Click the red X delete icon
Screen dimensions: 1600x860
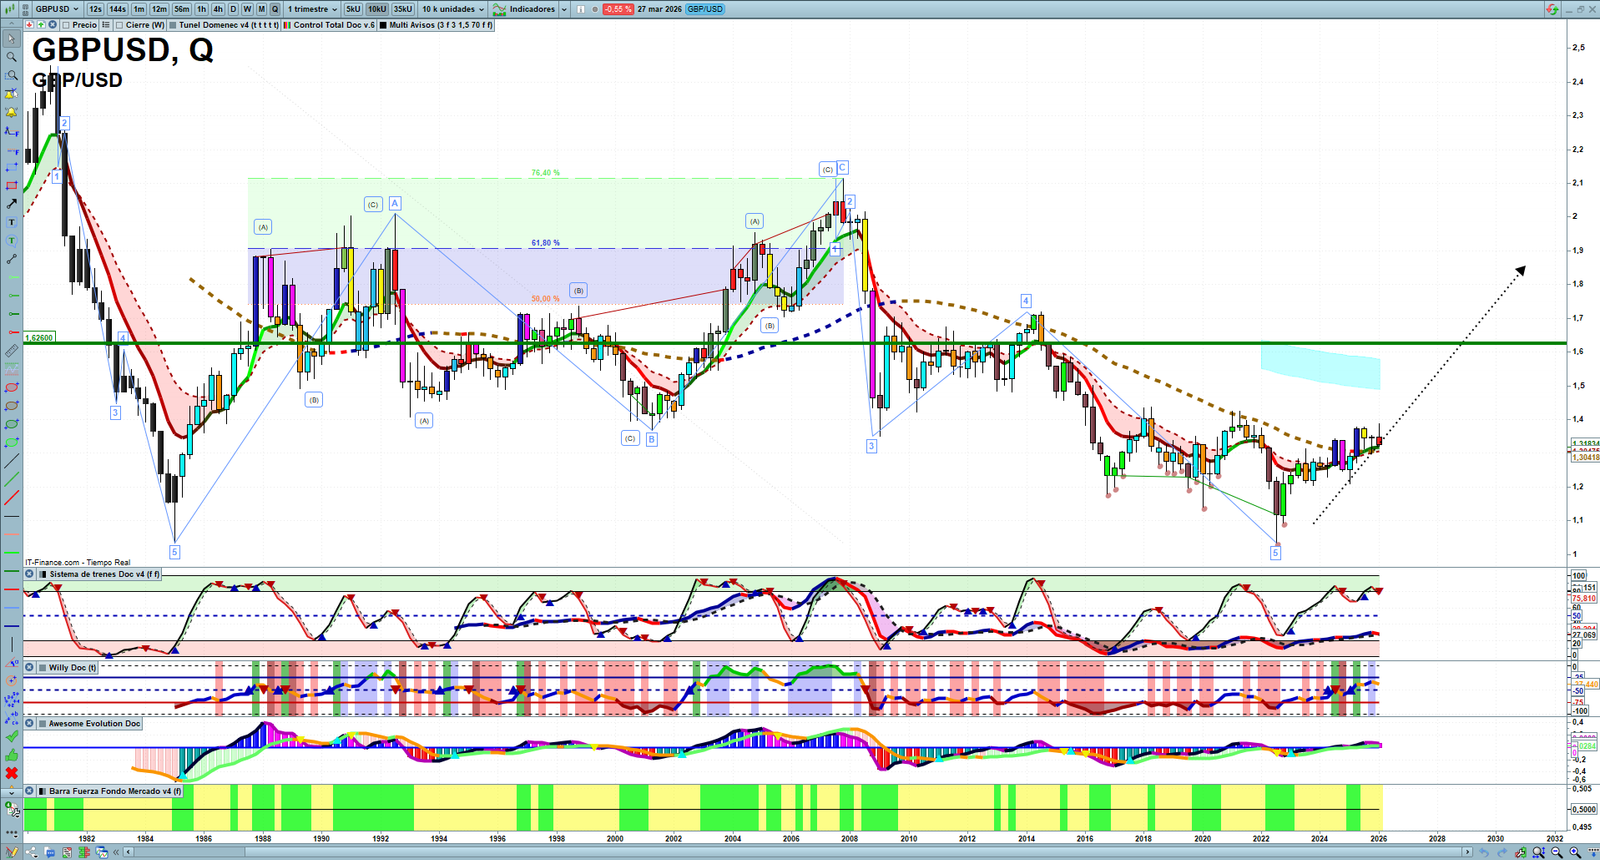[11, 773]
